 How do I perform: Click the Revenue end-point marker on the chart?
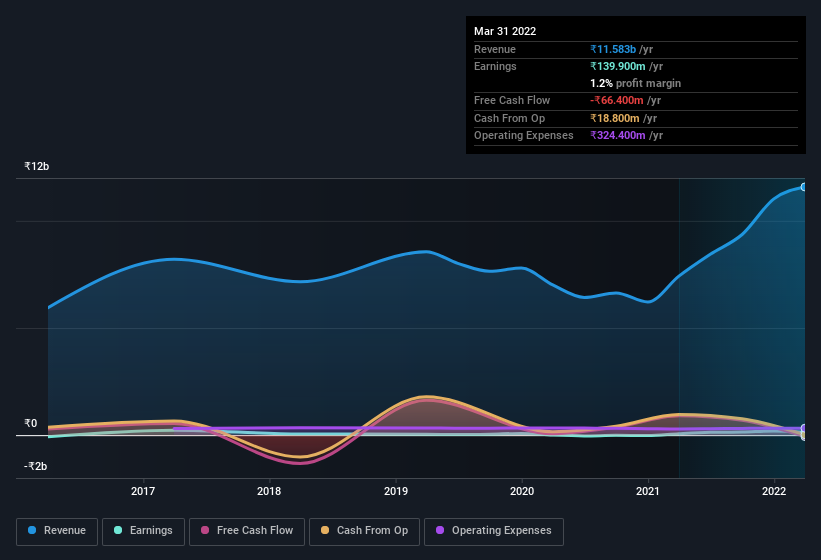click(804, 187)
